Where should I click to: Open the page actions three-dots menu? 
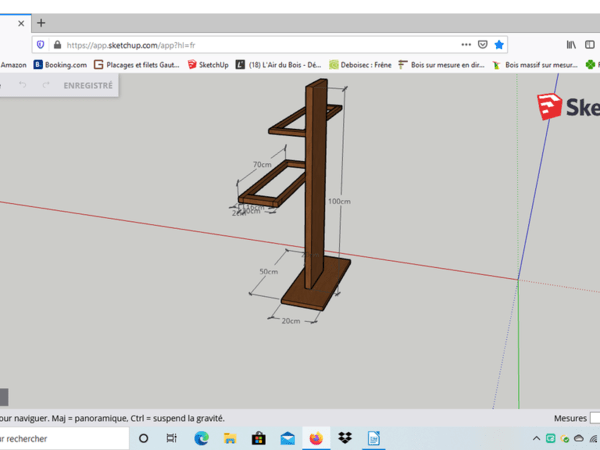(465, 45)
